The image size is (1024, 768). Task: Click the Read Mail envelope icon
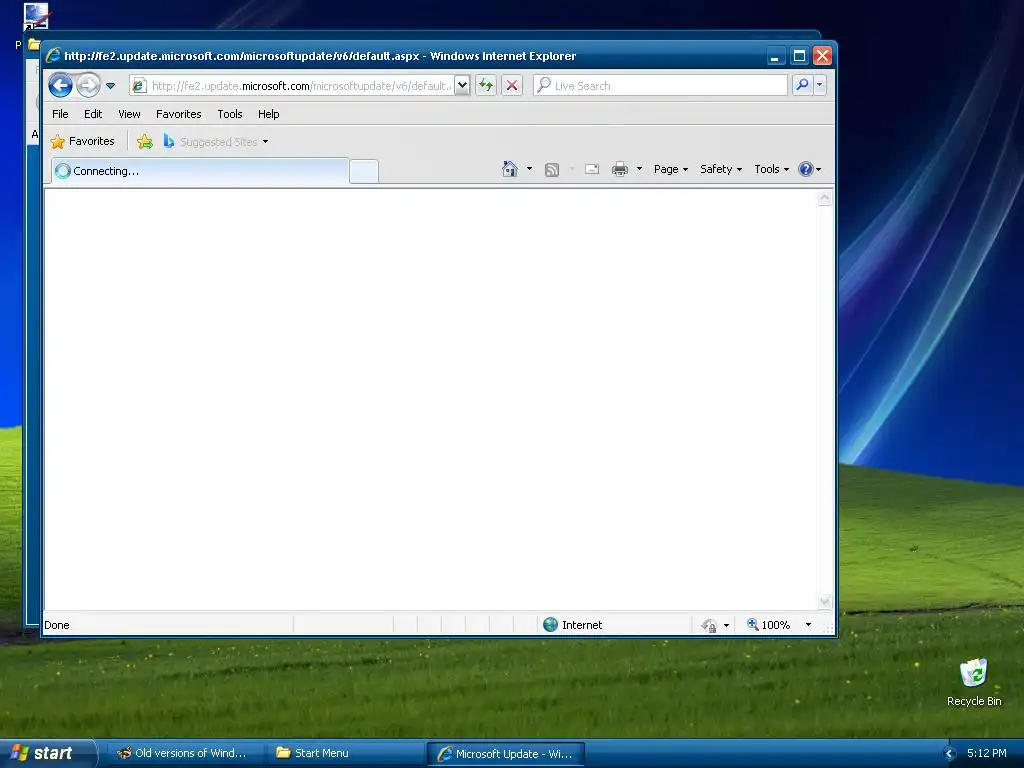coord(592,169)
